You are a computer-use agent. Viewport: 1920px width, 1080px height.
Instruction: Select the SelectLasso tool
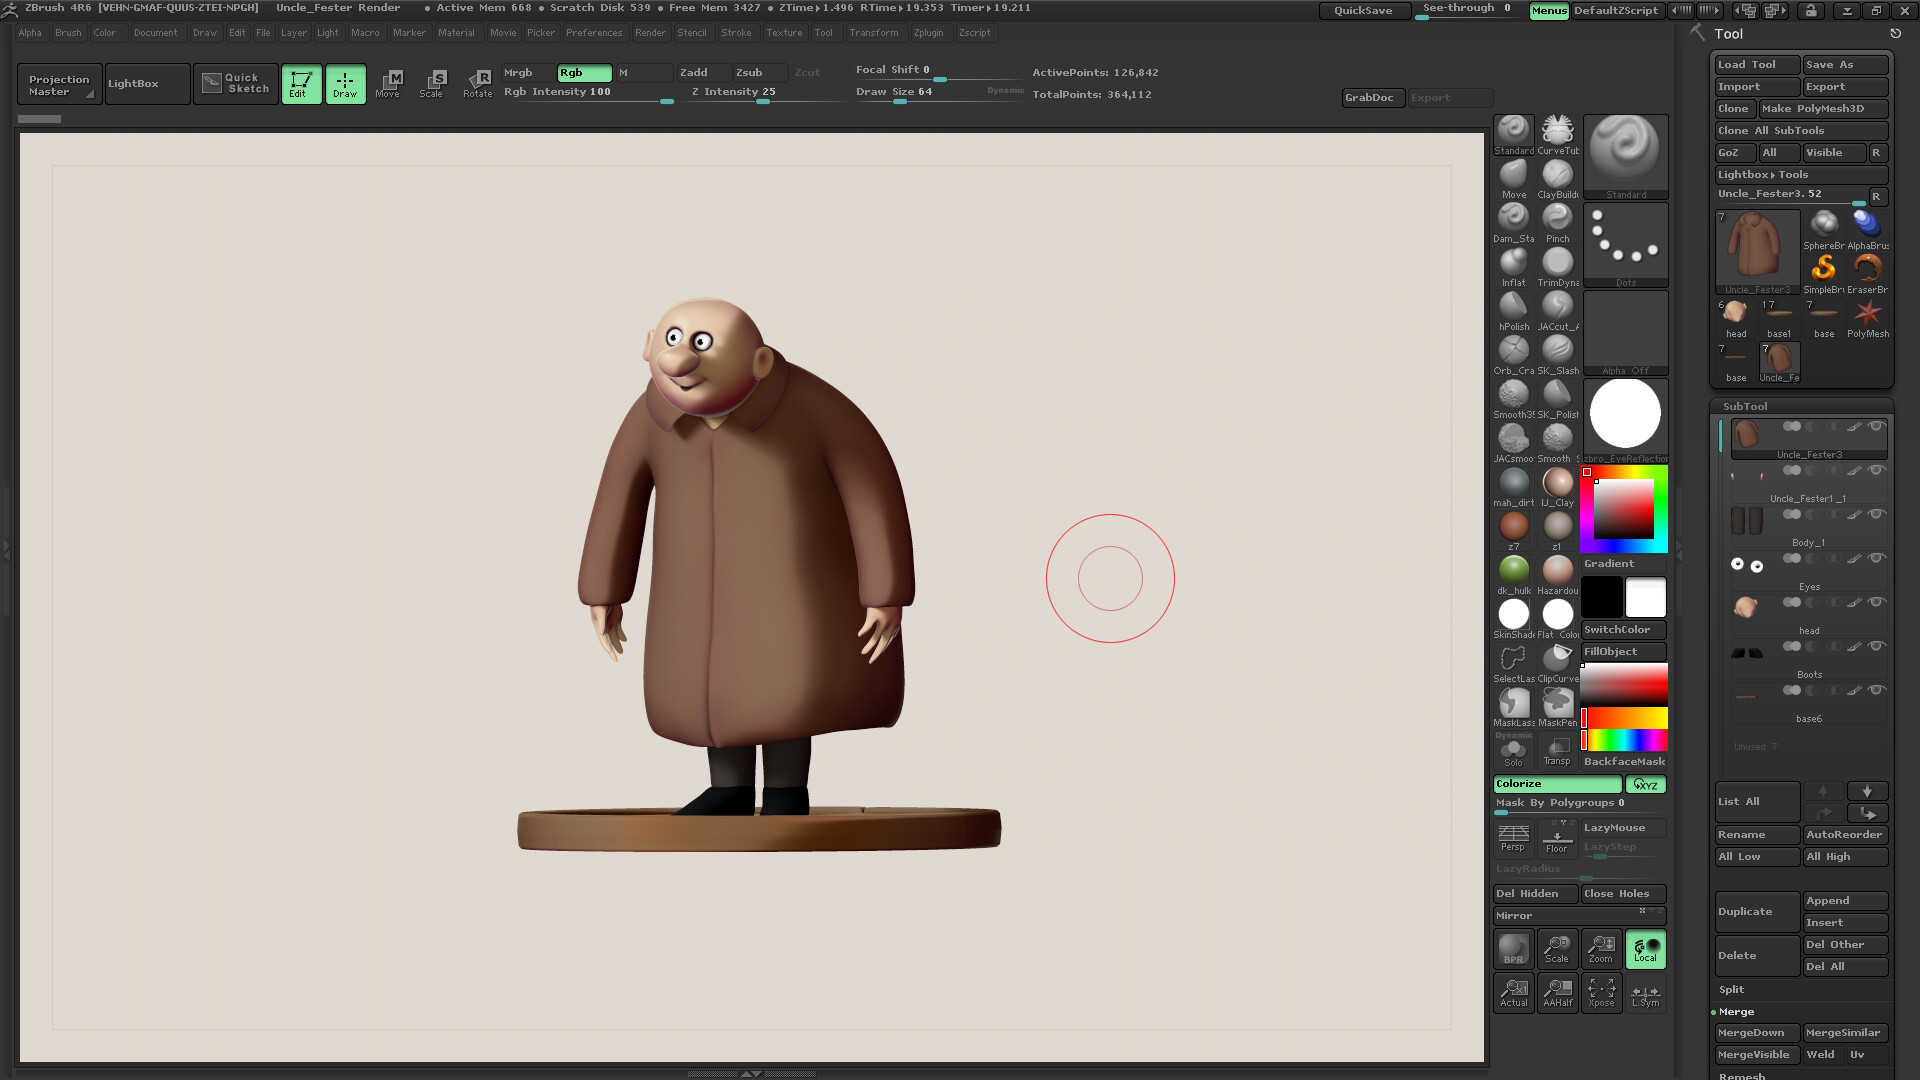[x=1513, y=663]
